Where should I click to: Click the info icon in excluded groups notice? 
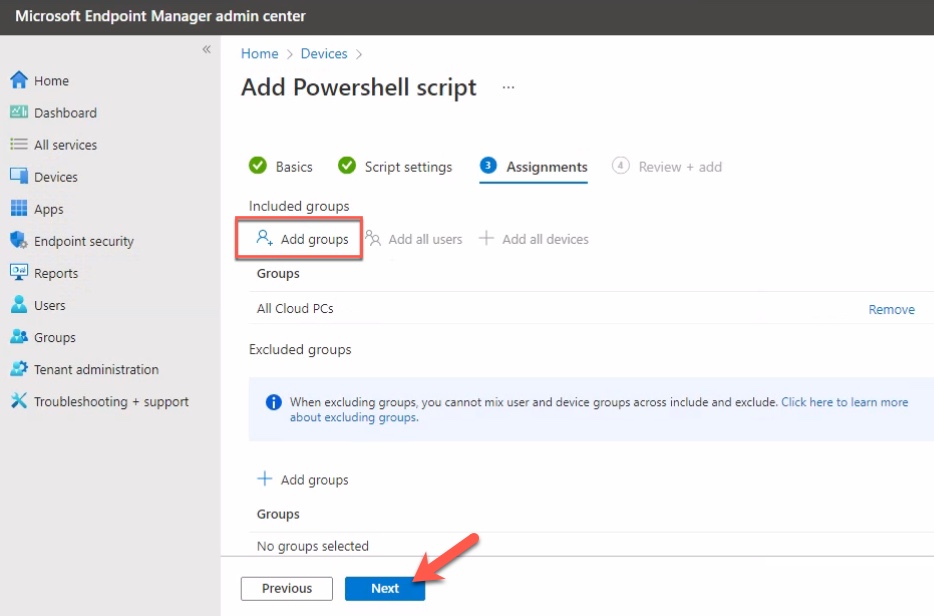tap(273, 402)
